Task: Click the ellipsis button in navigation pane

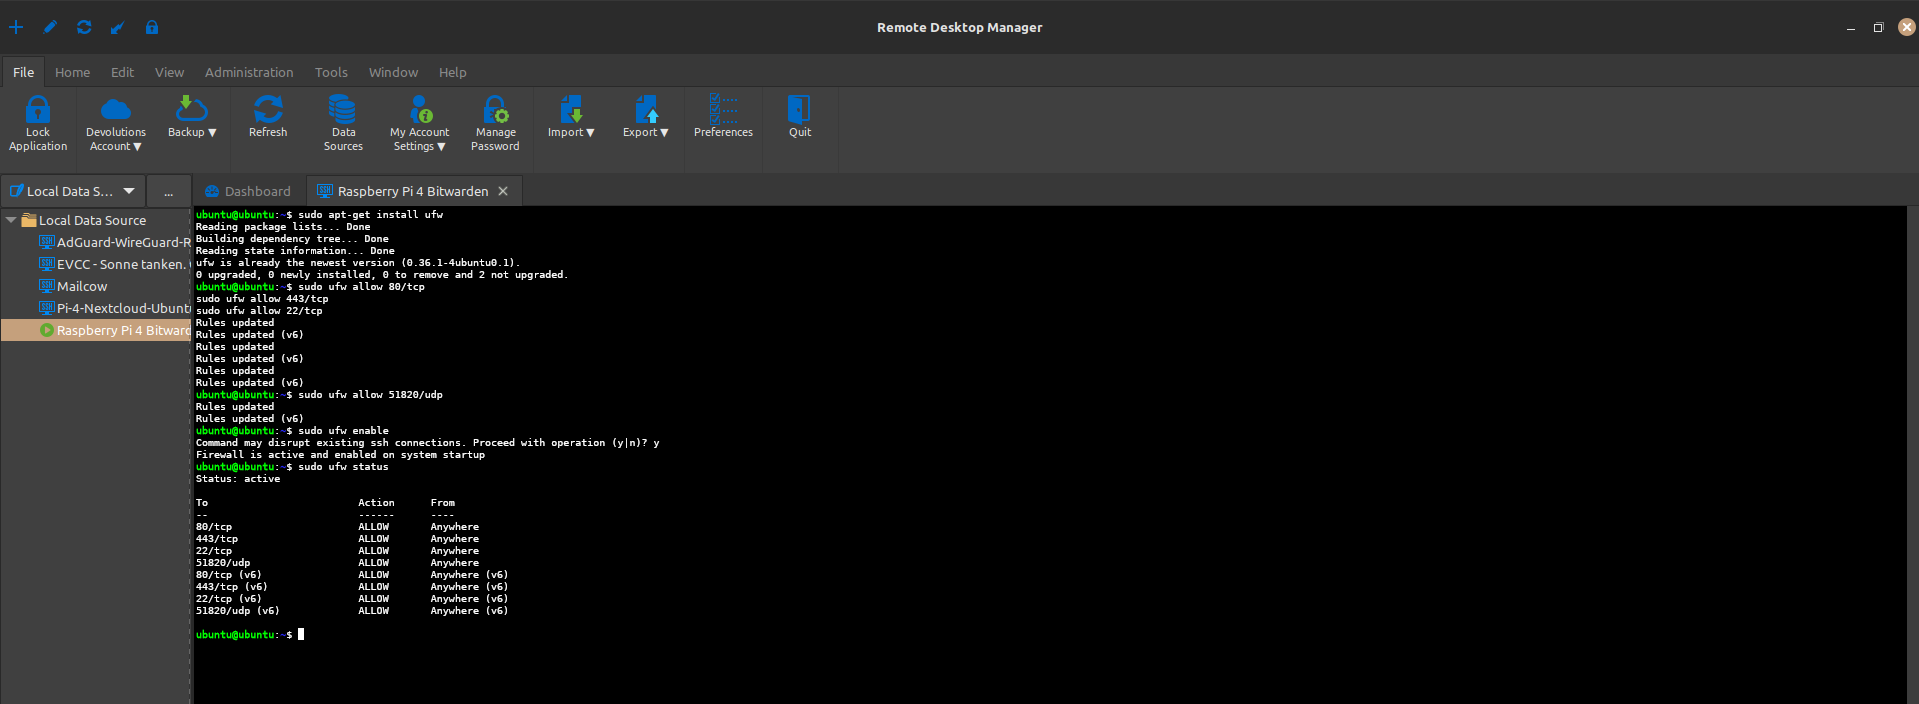Action: 168,191
